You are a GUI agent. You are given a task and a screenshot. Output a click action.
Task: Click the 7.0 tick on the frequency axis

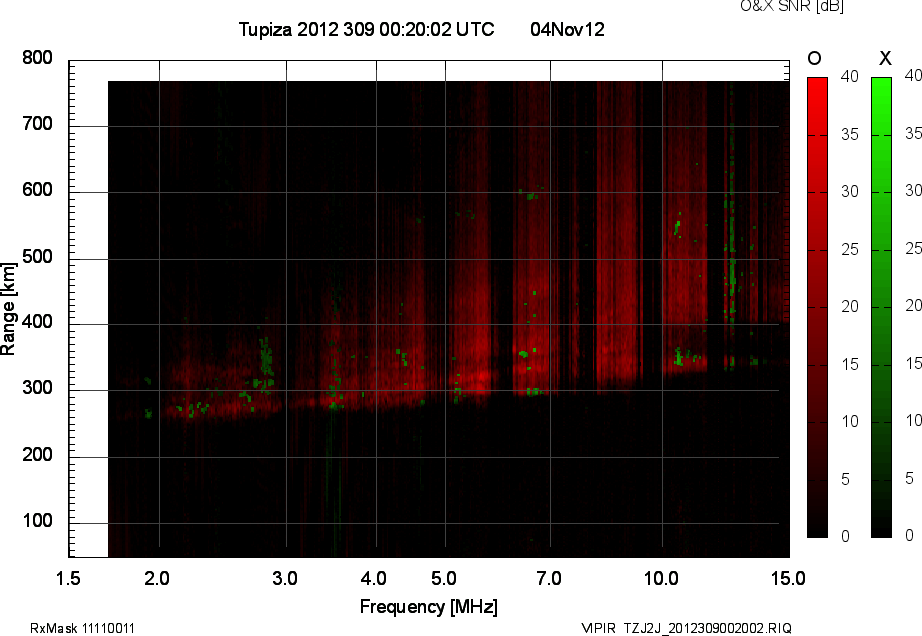(x=549, y=578)
